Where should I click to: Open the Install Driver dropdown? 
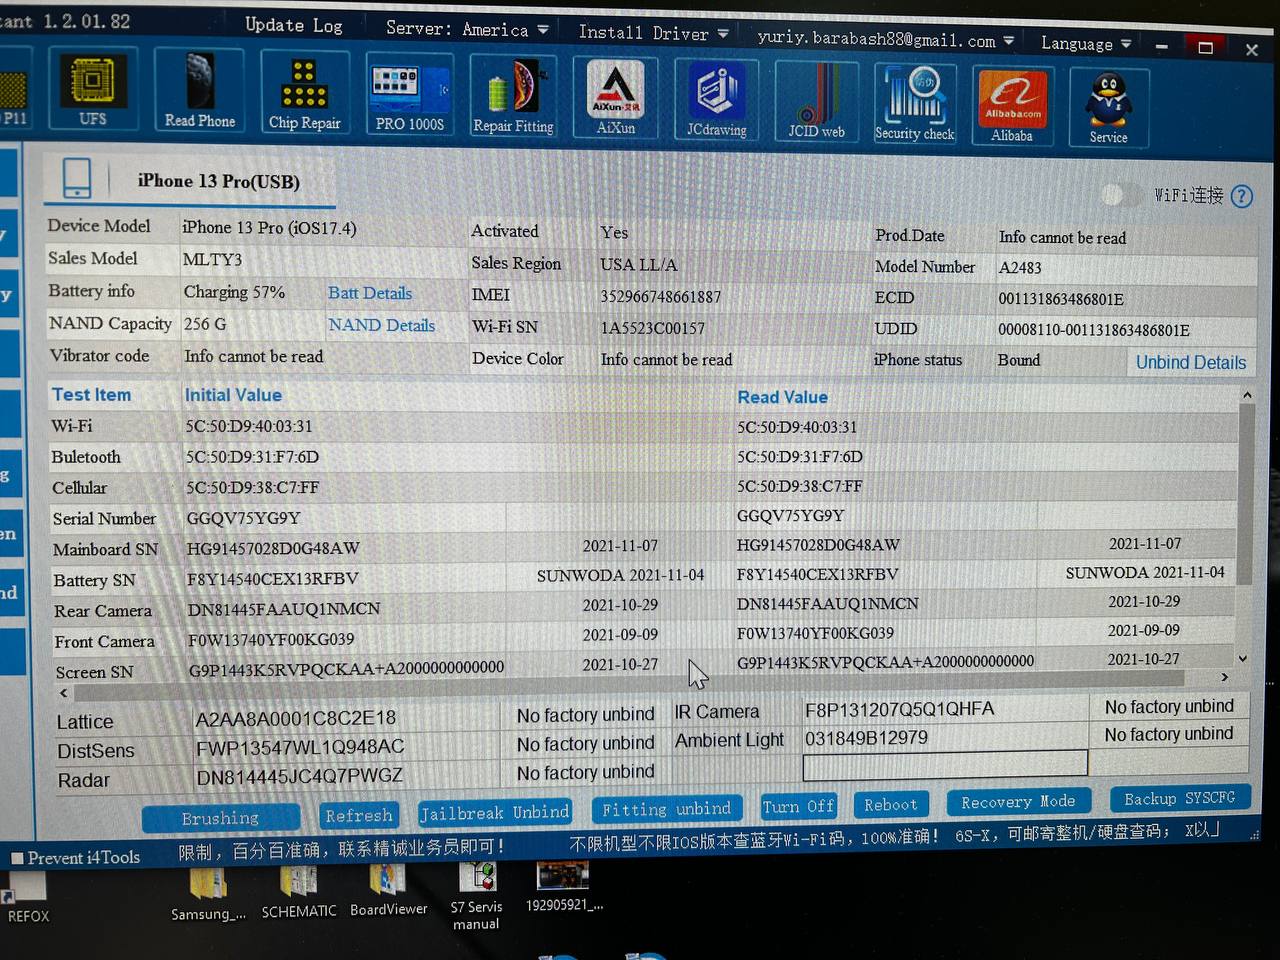point(653,33)
